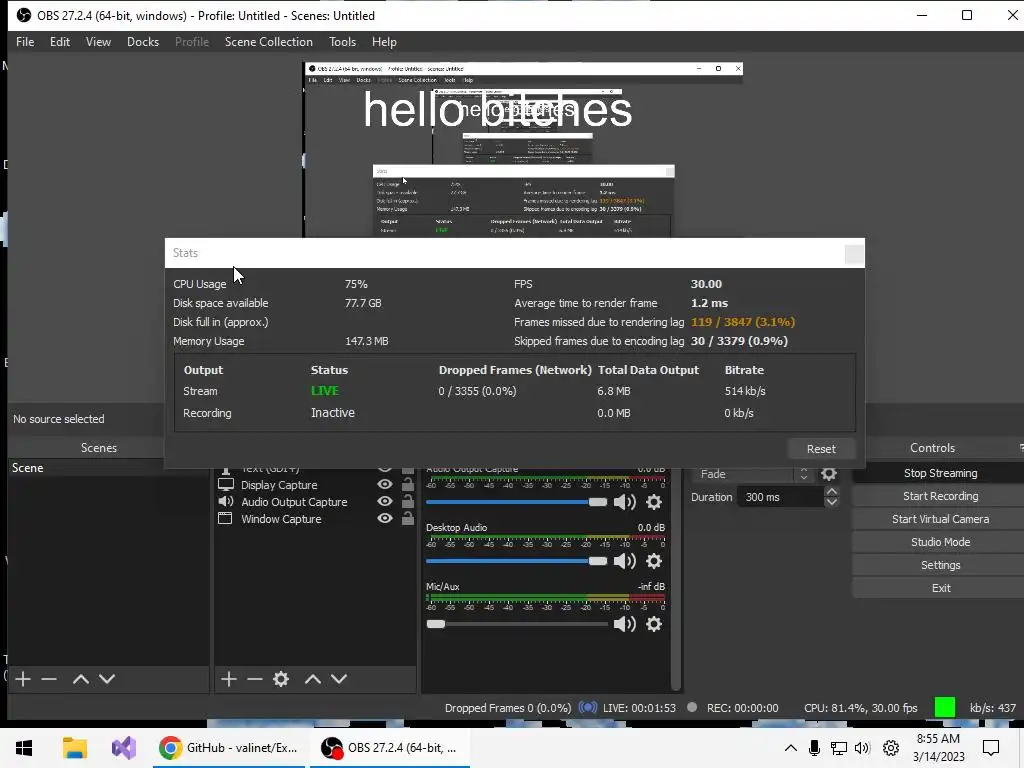
Task: Mute Desktop Audio speaker button
Action: (625, 561)
